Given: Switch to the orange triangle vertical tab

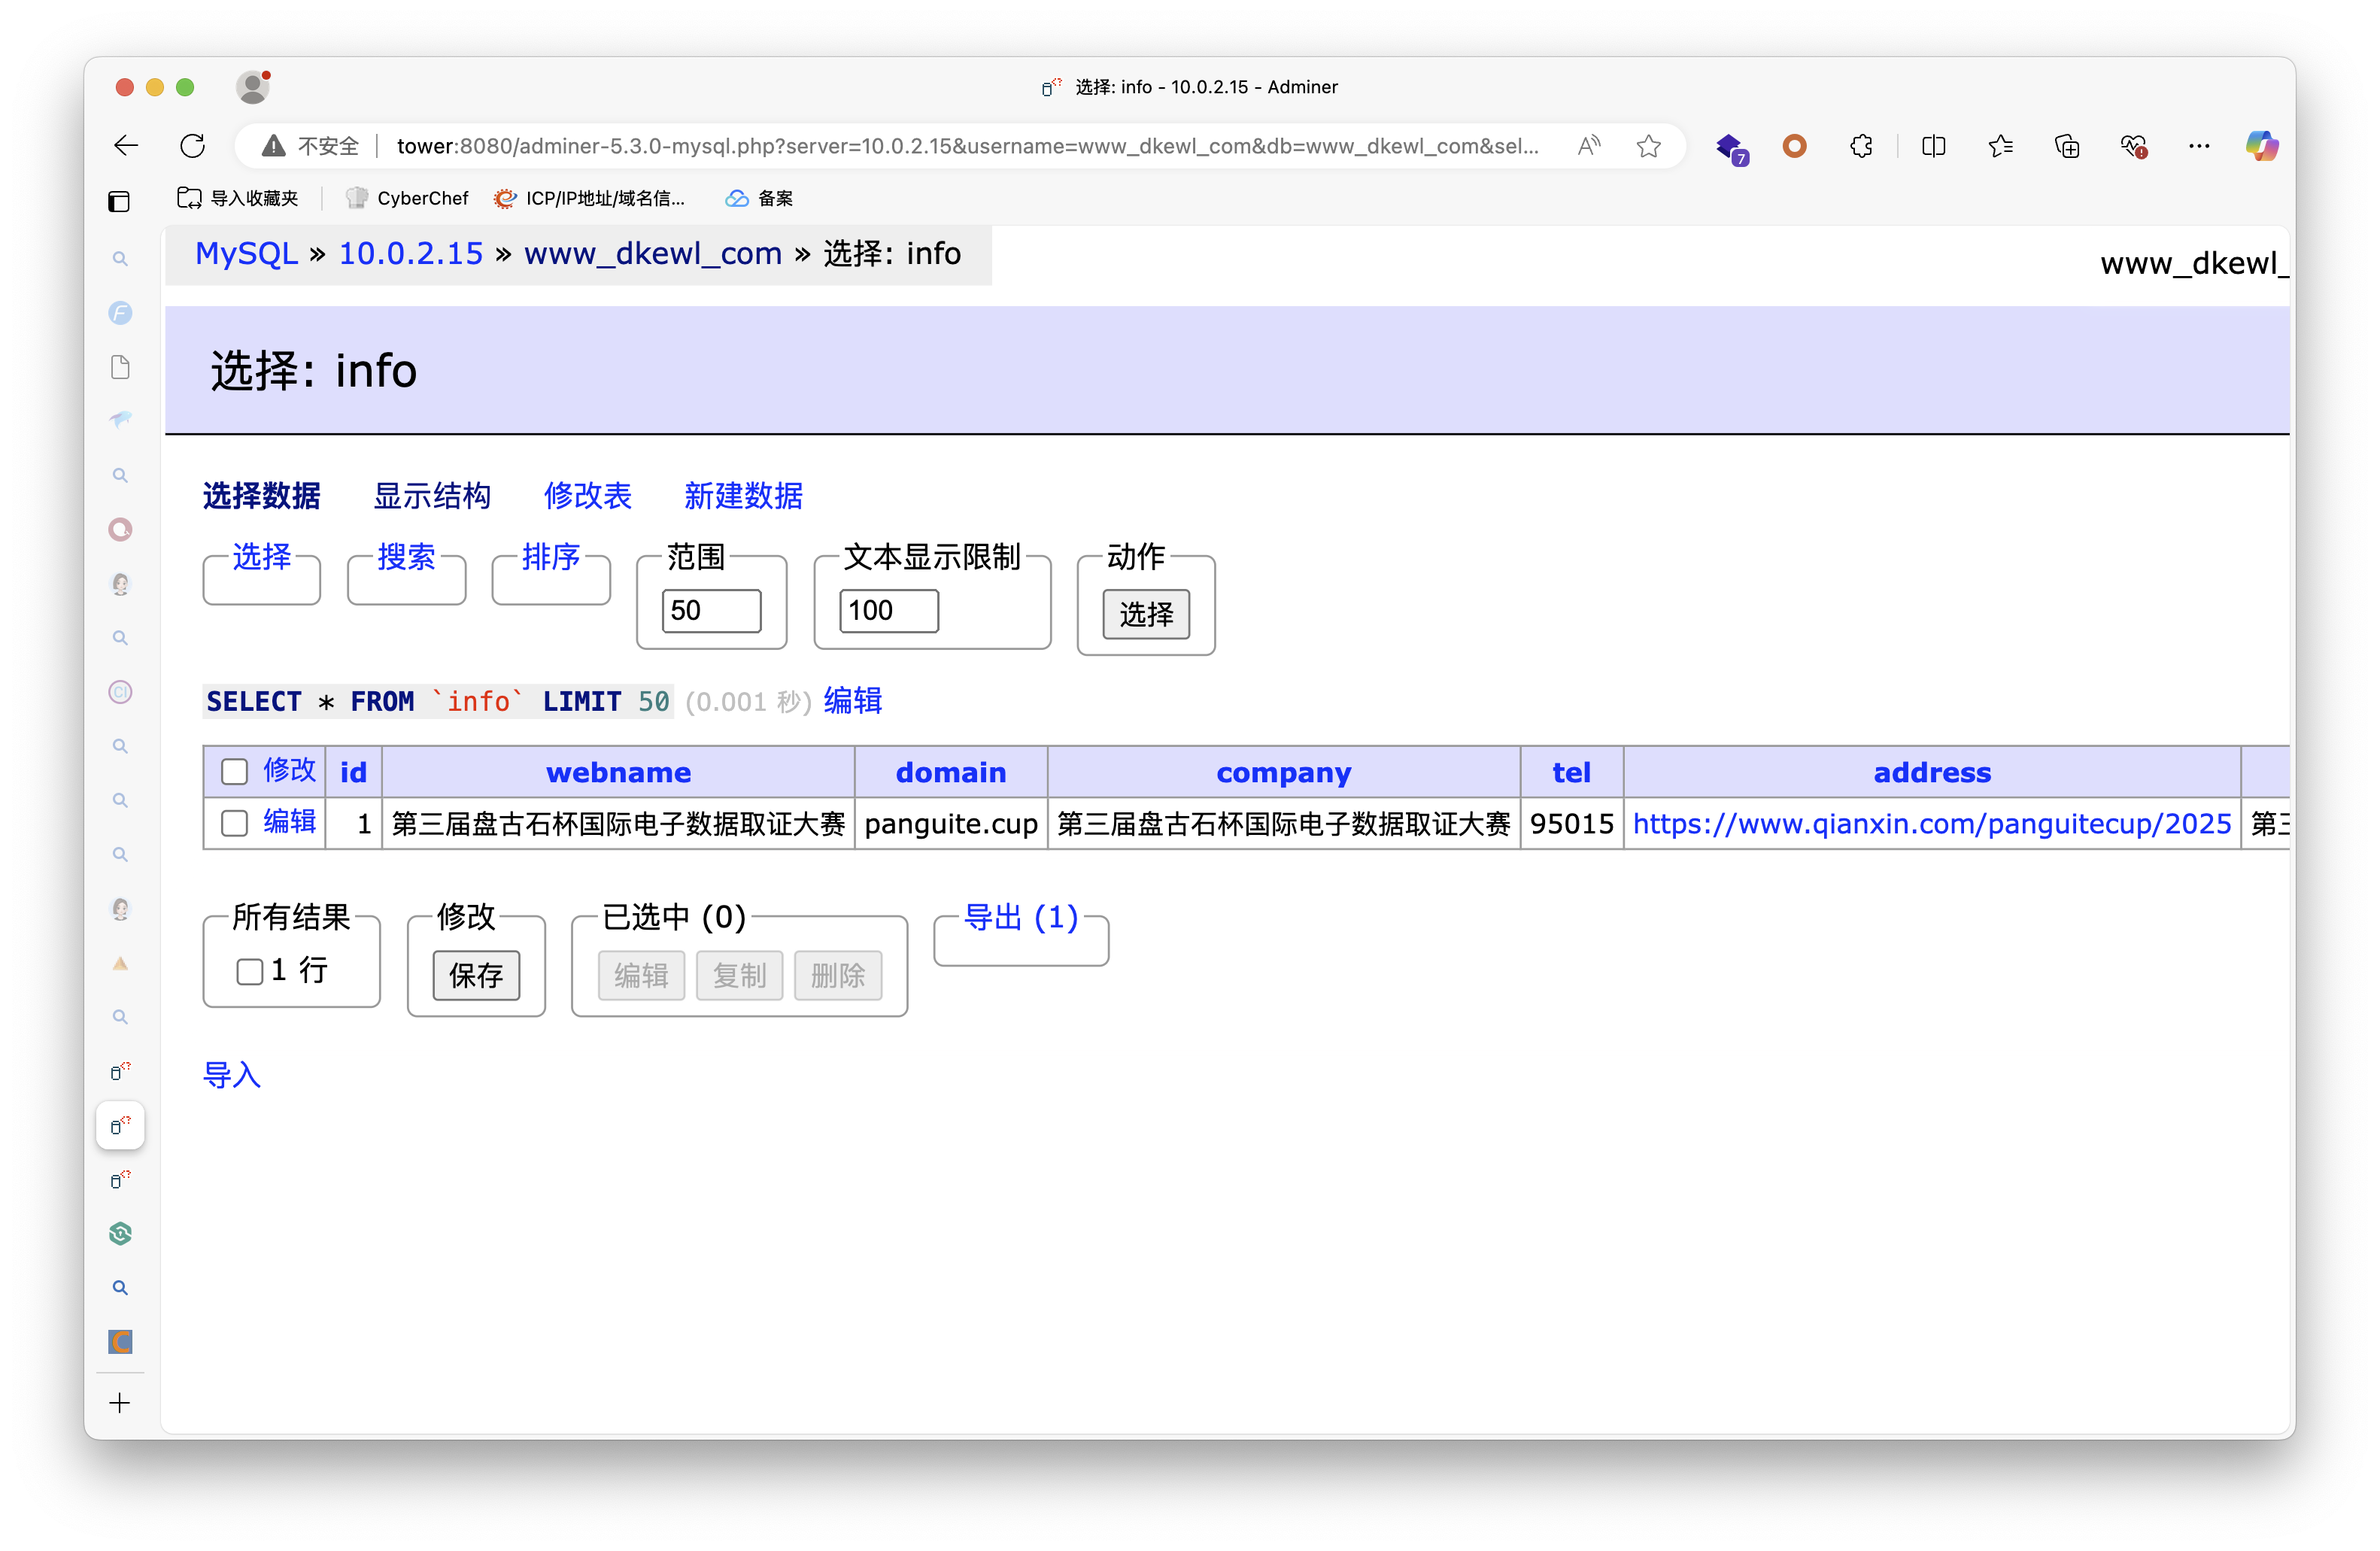Looking at the screenshot, I should [120, 963].
